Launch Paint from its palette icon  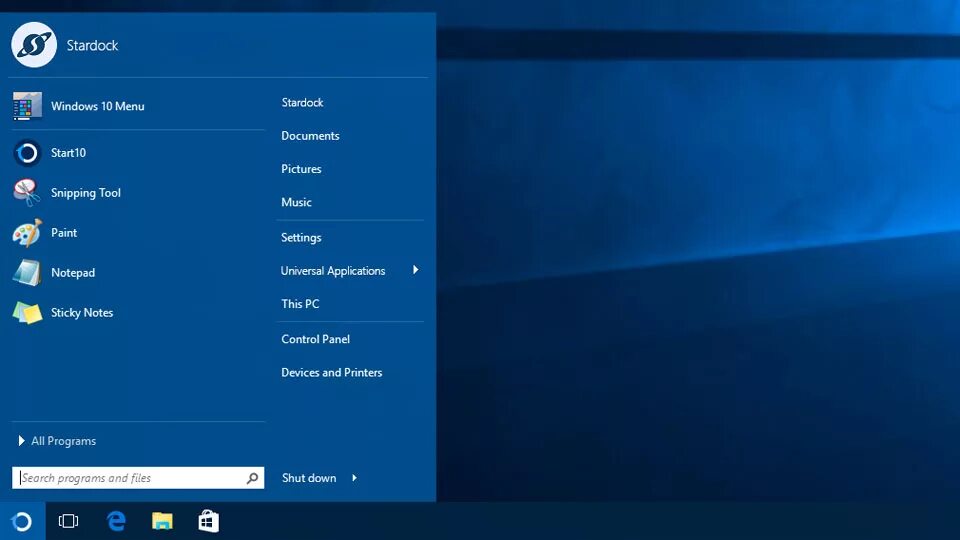[x=28, y=233]
